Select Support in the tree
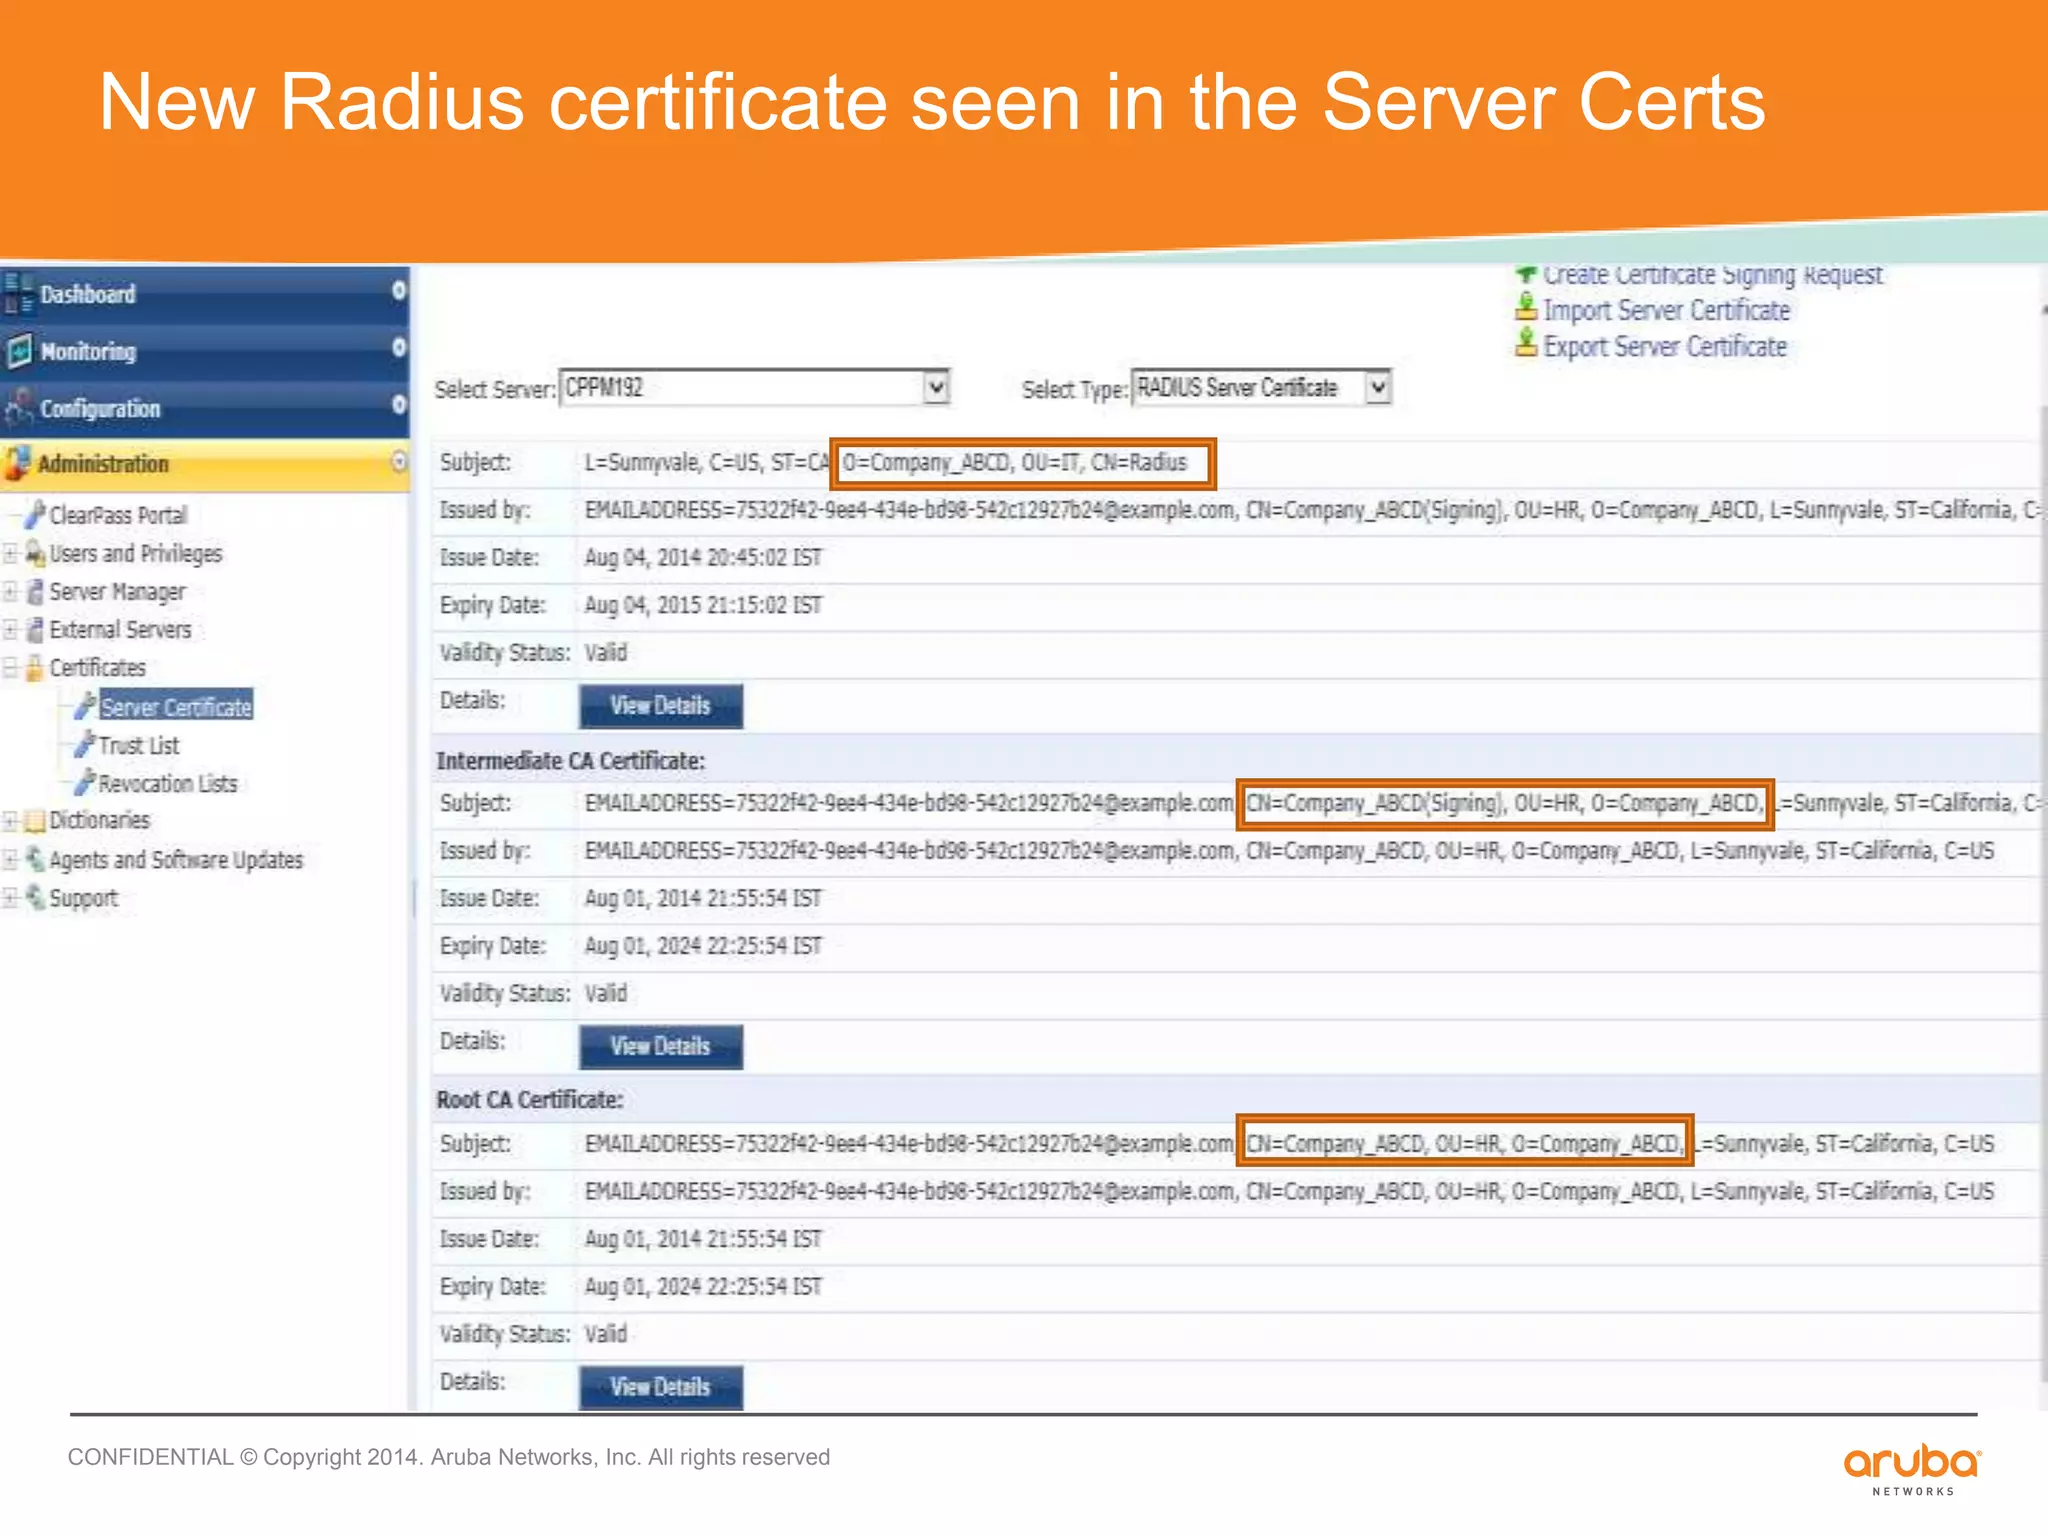 point(84,897)
